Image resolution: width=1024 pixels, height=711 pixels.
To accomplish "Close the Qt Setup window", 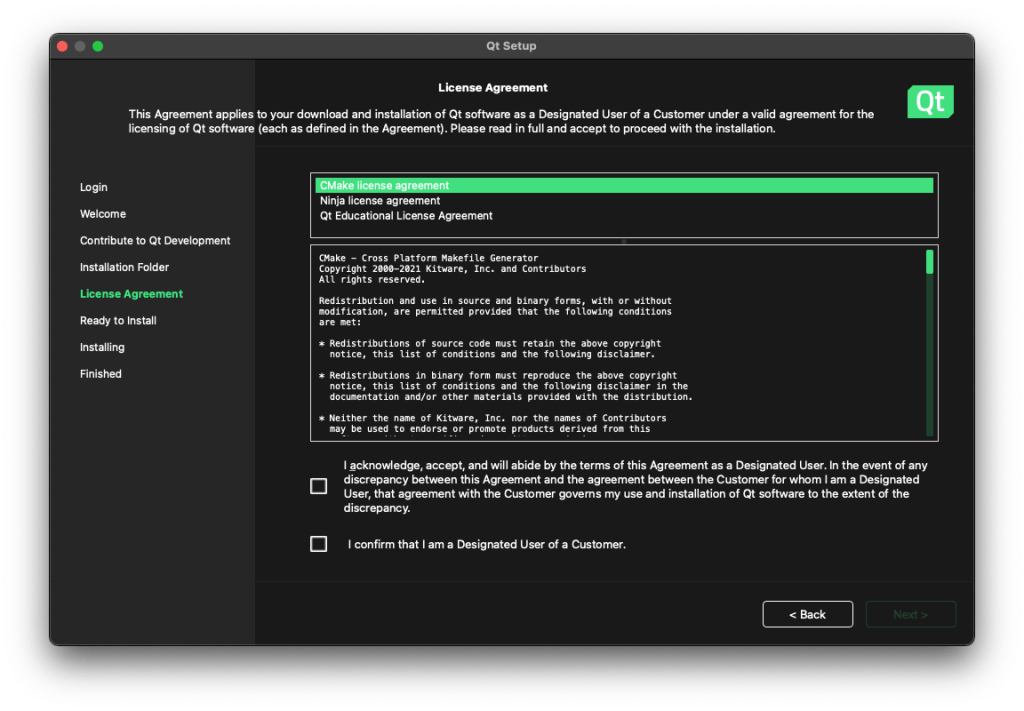I will 62,46.
